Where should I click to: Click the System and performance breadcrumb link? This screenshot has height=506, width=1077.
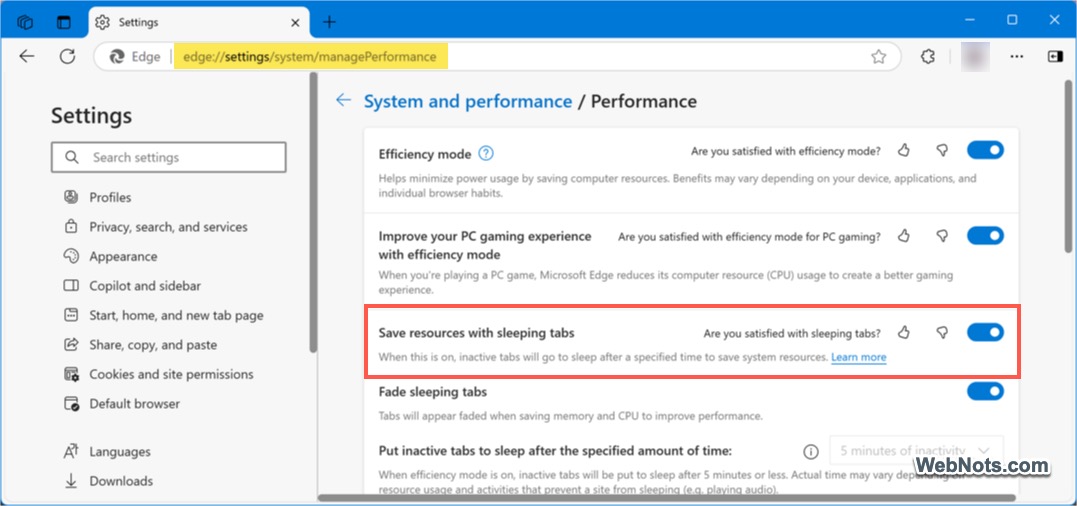click(468, 101)
